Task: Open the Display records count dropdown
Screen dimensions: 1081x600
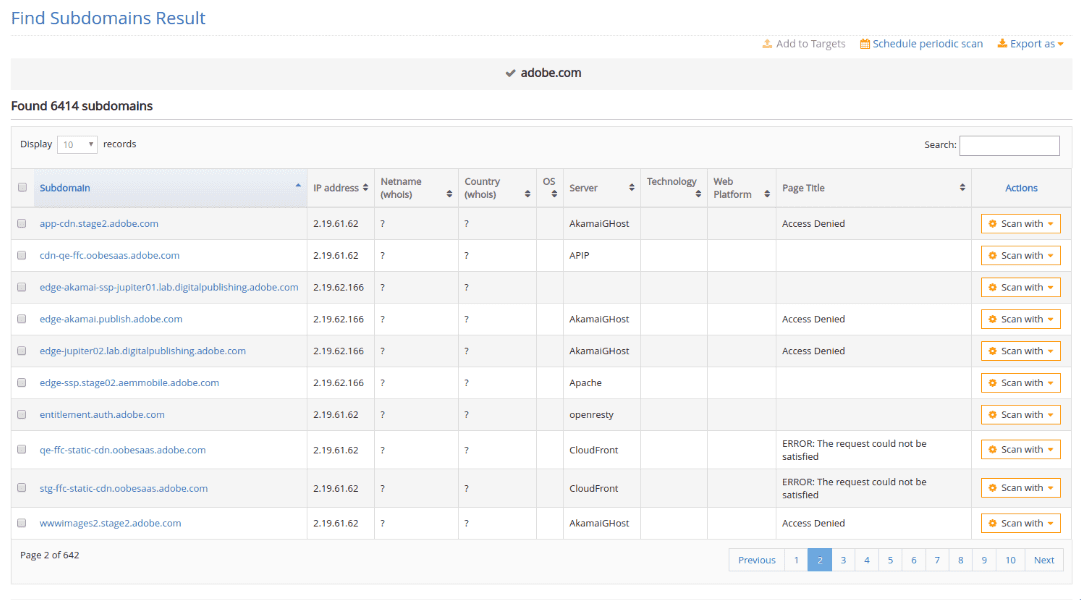Action: [x=77, y=144]
